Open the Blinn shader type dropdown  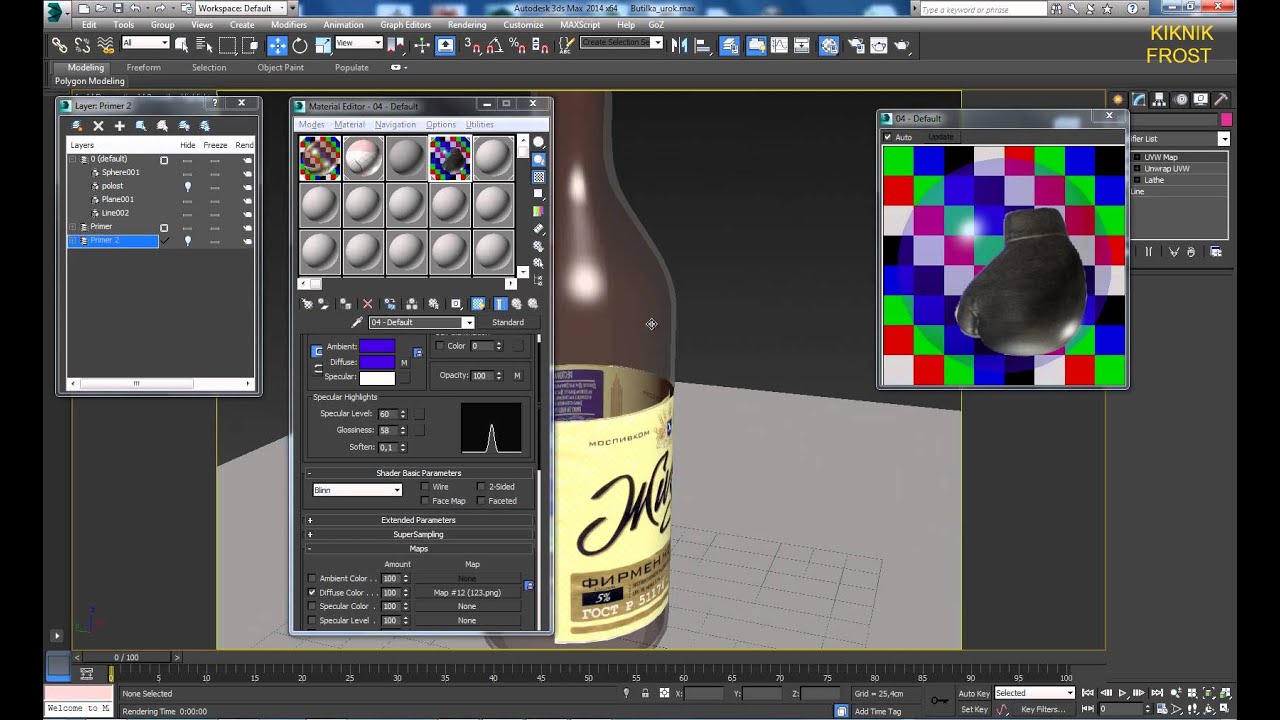357,490
